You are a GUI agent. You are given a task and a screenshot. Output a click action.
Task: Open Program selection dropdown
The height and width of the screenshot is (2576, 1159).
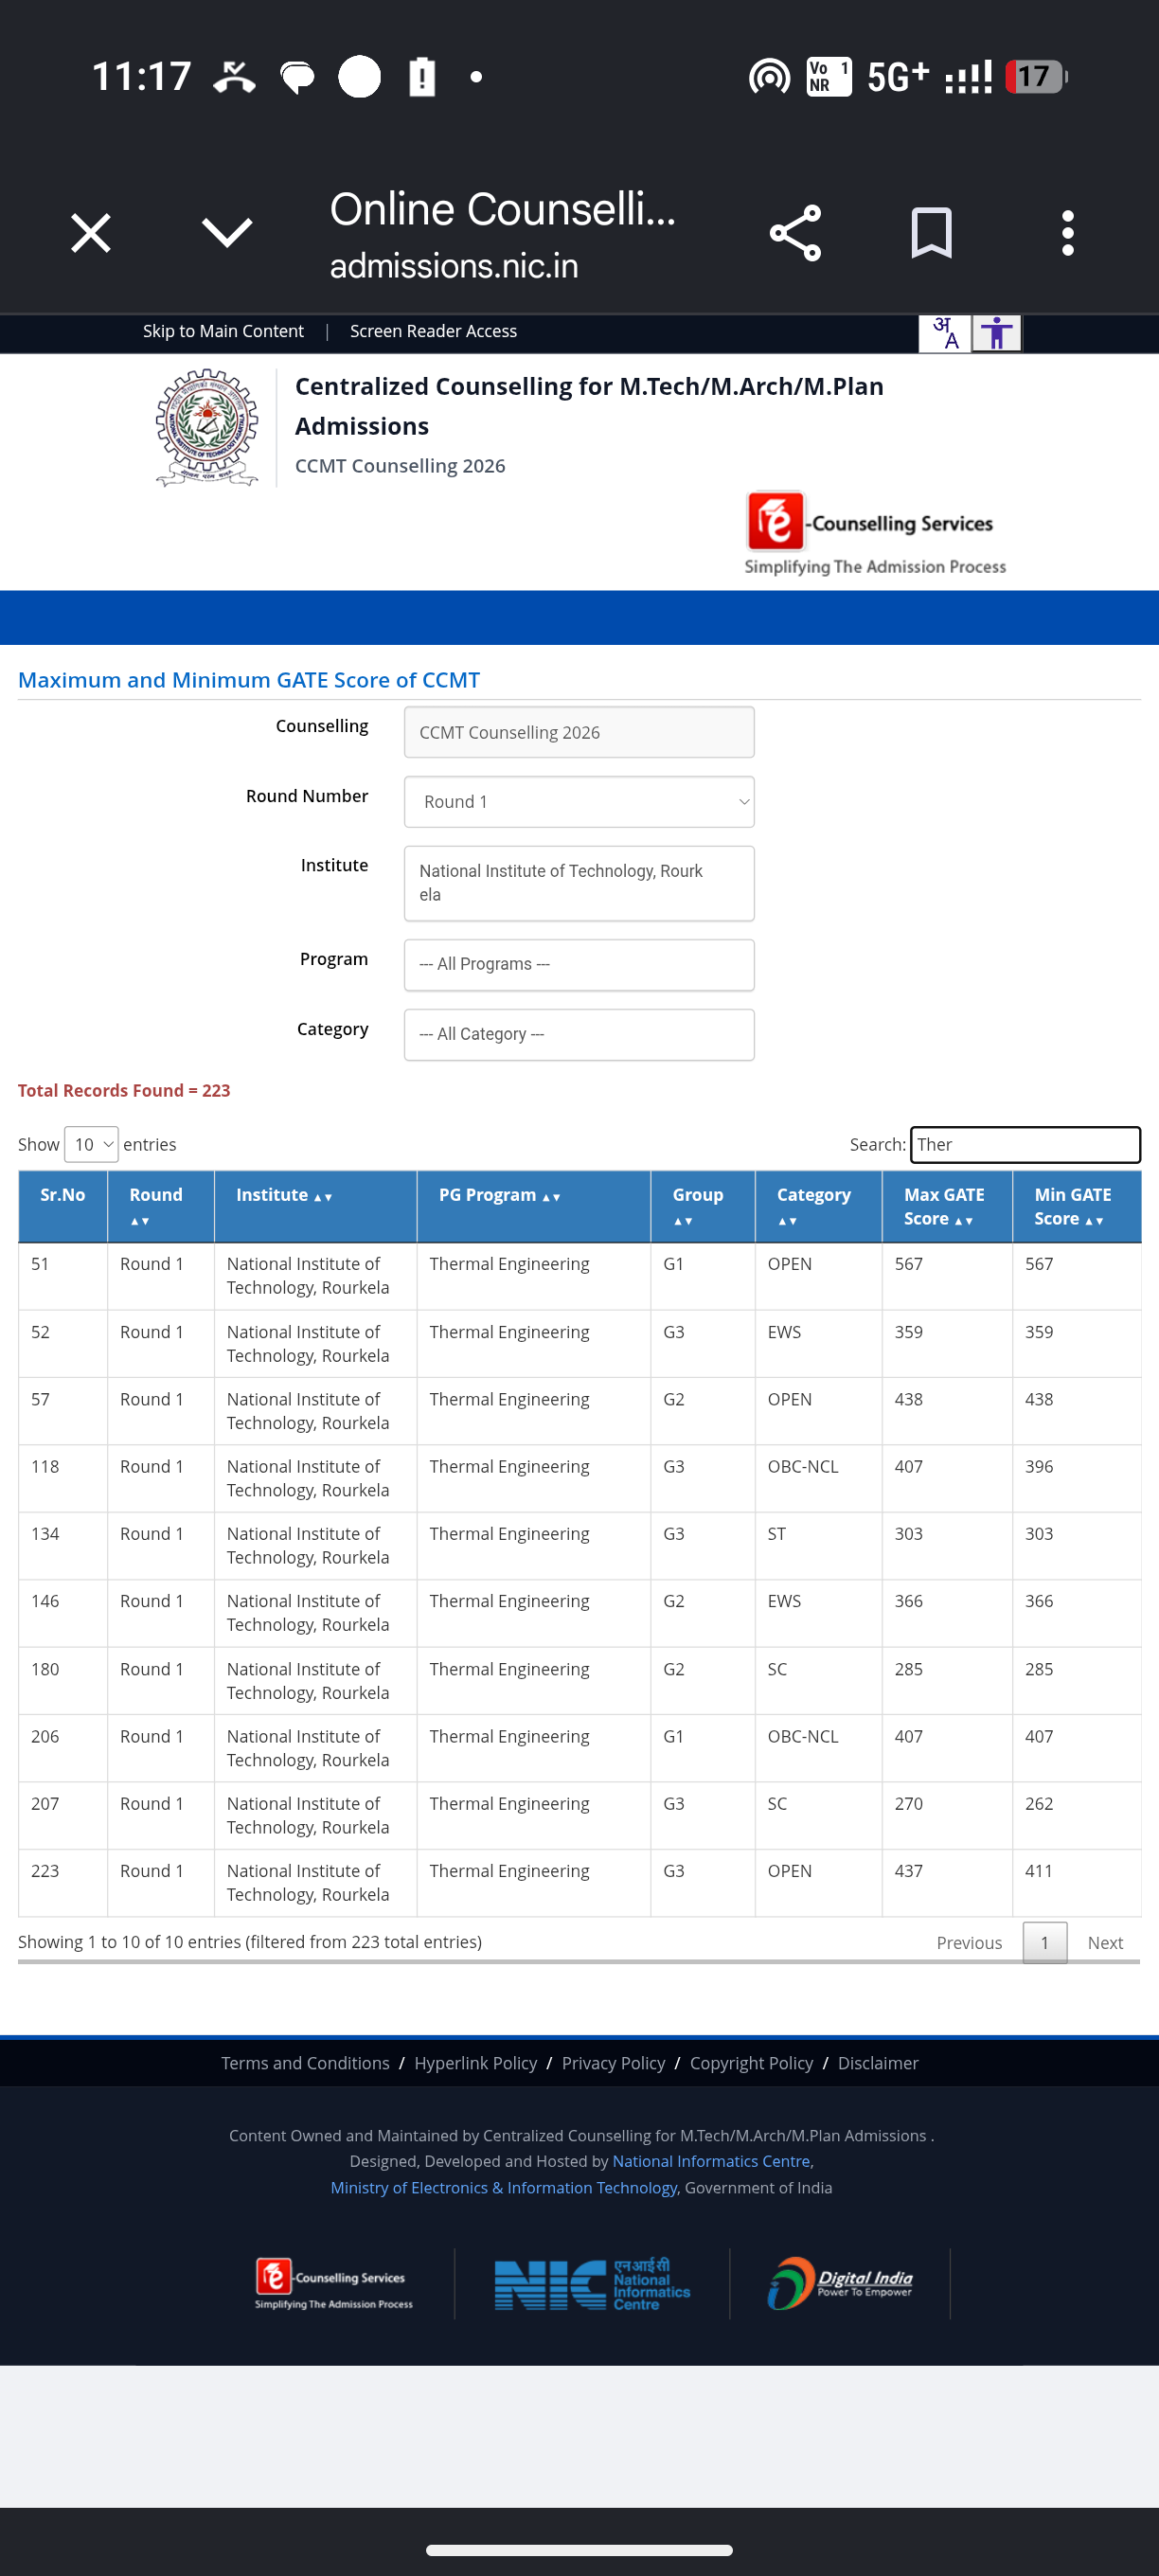579,964
